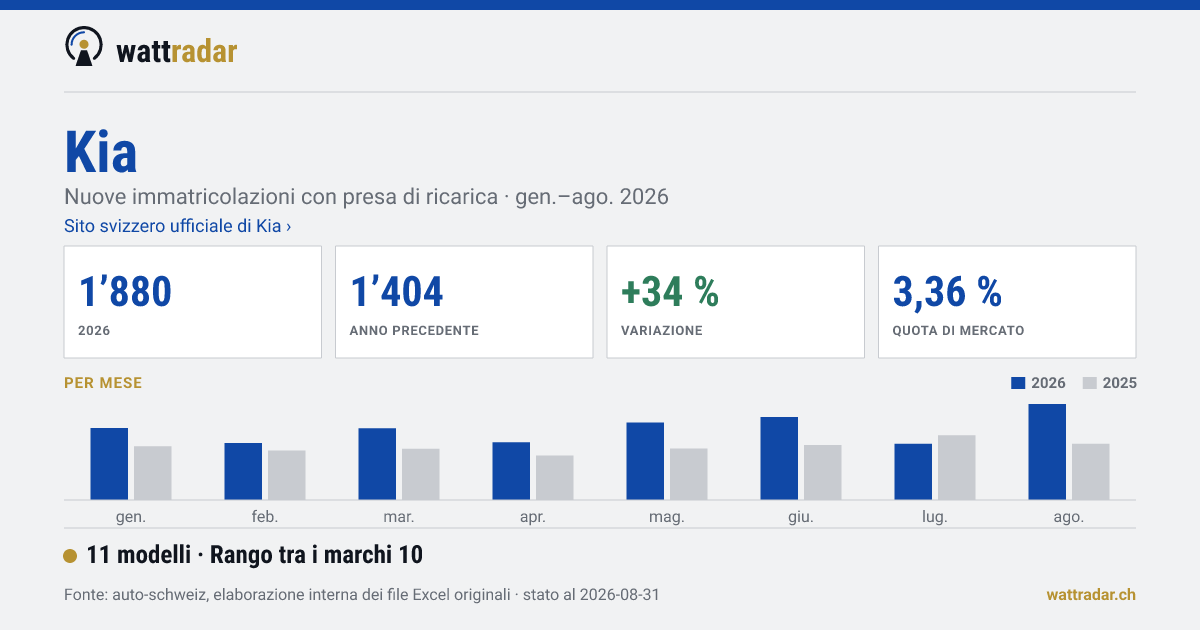Click the subtitle about Nuove immatricolazioni
The width and height of the screenshot is (1200, 630).
366,197
